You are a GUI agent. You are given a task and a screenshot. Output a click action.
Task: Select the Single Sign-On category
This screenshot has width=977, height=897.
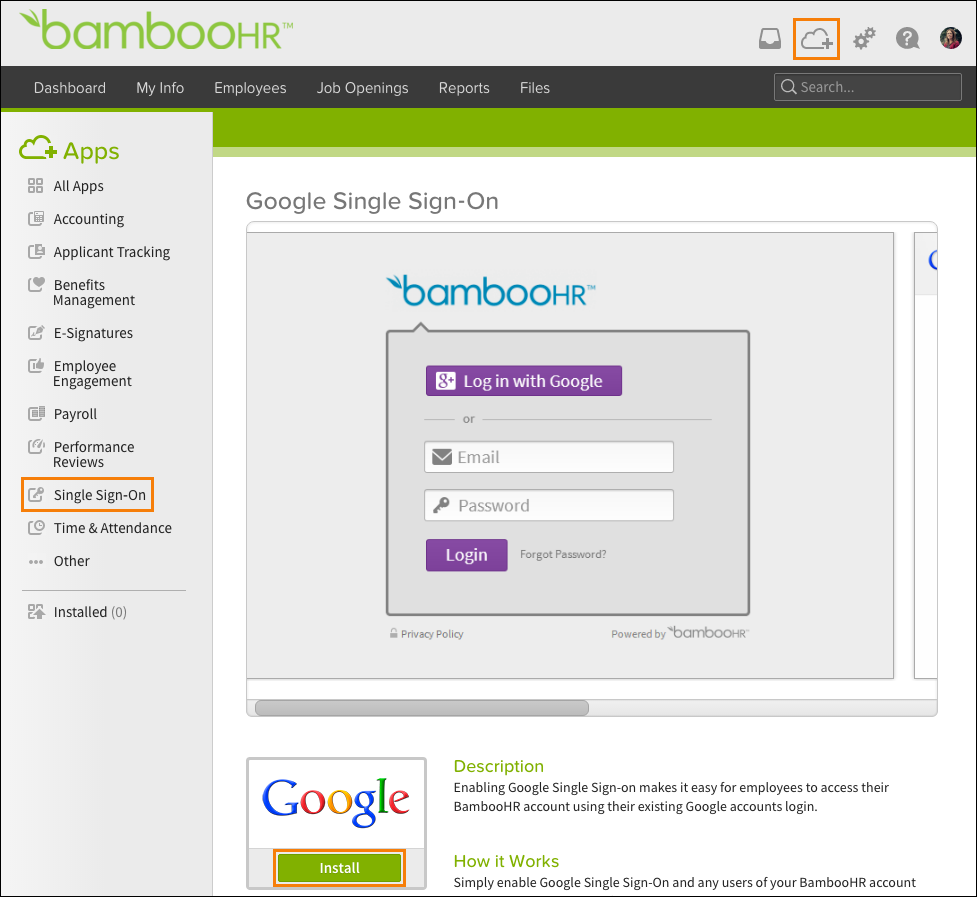[87, 494]
